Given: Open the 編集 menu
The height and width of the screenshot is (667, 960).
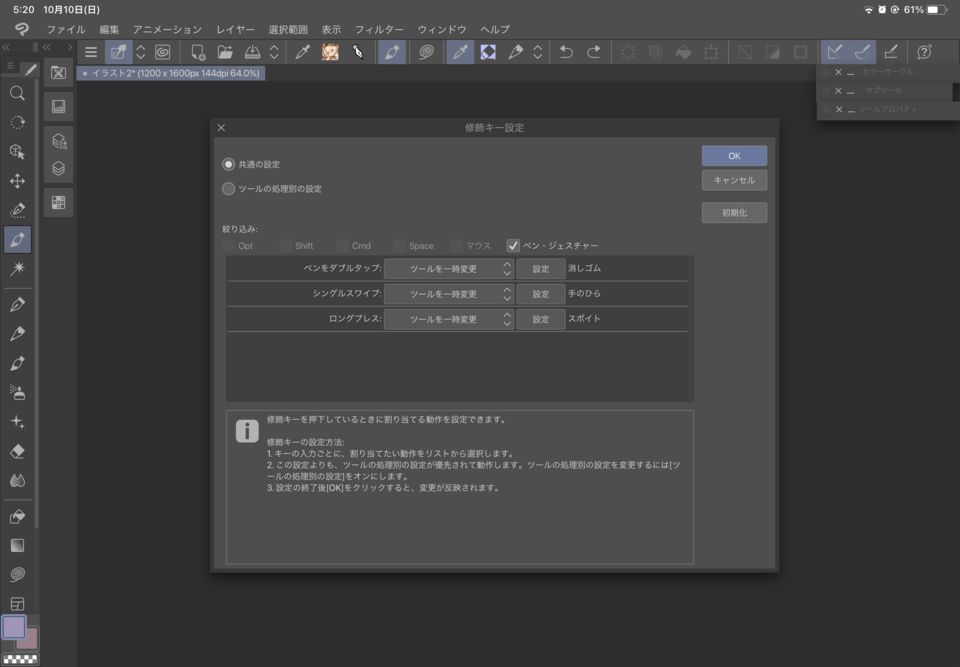Looking at the screenshot, I should tap(109, 29).
